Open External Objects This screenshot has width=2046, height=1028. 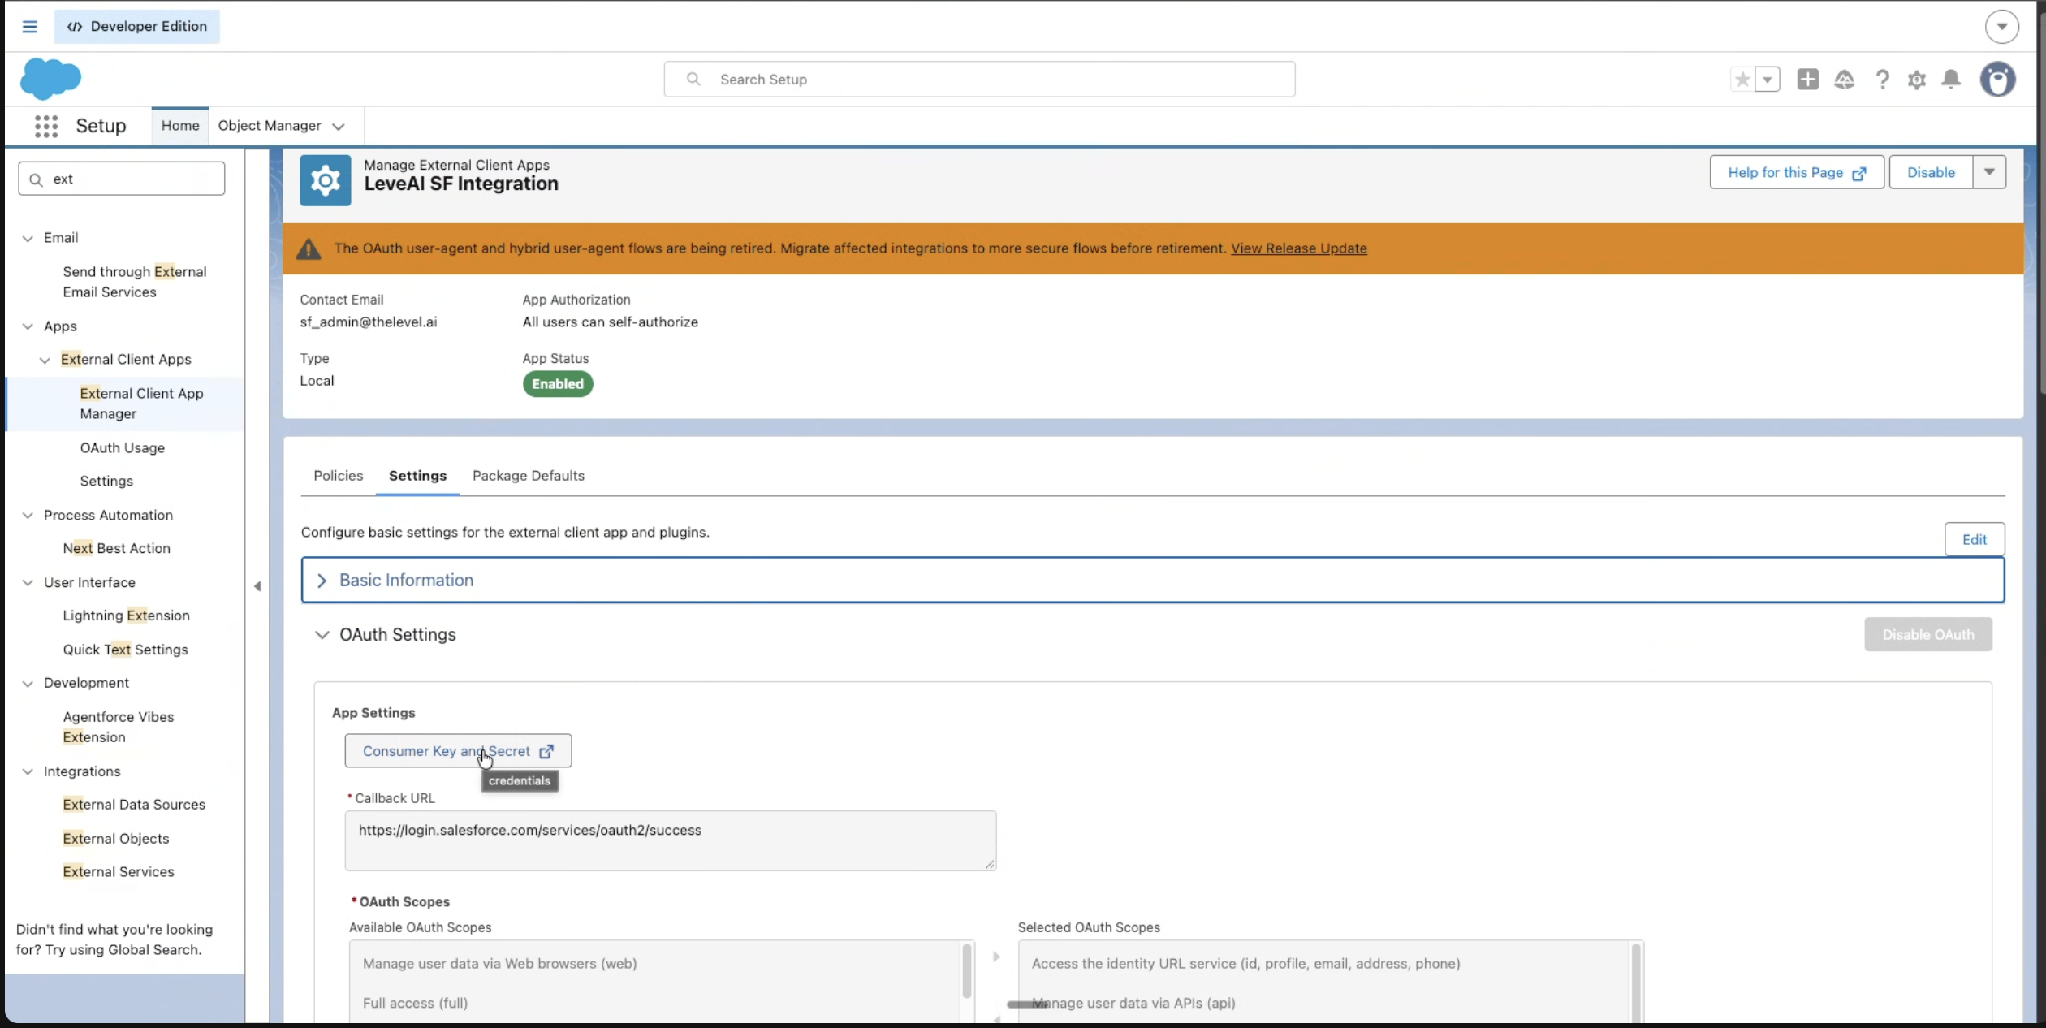click(116, 839)
